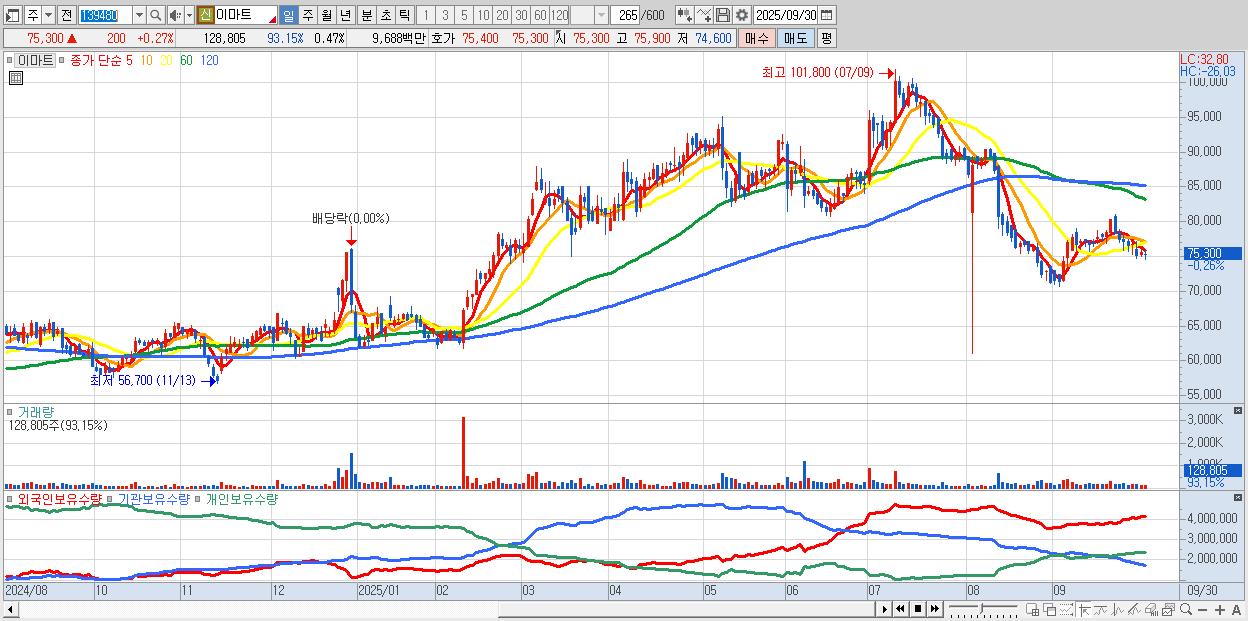The height and width of the screenshot is (621, 1248).
Task: Select interval 30 button
Action: [x=521, y=15]
